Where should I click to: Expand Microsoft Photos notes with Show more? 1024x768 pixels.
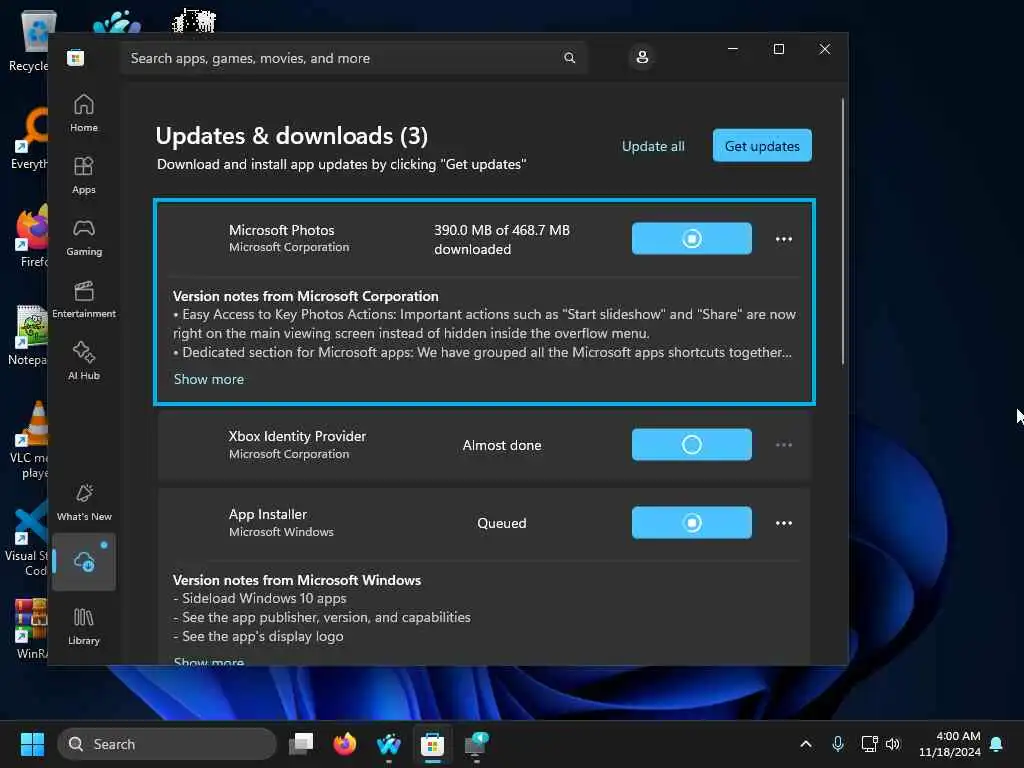(208, 379)
